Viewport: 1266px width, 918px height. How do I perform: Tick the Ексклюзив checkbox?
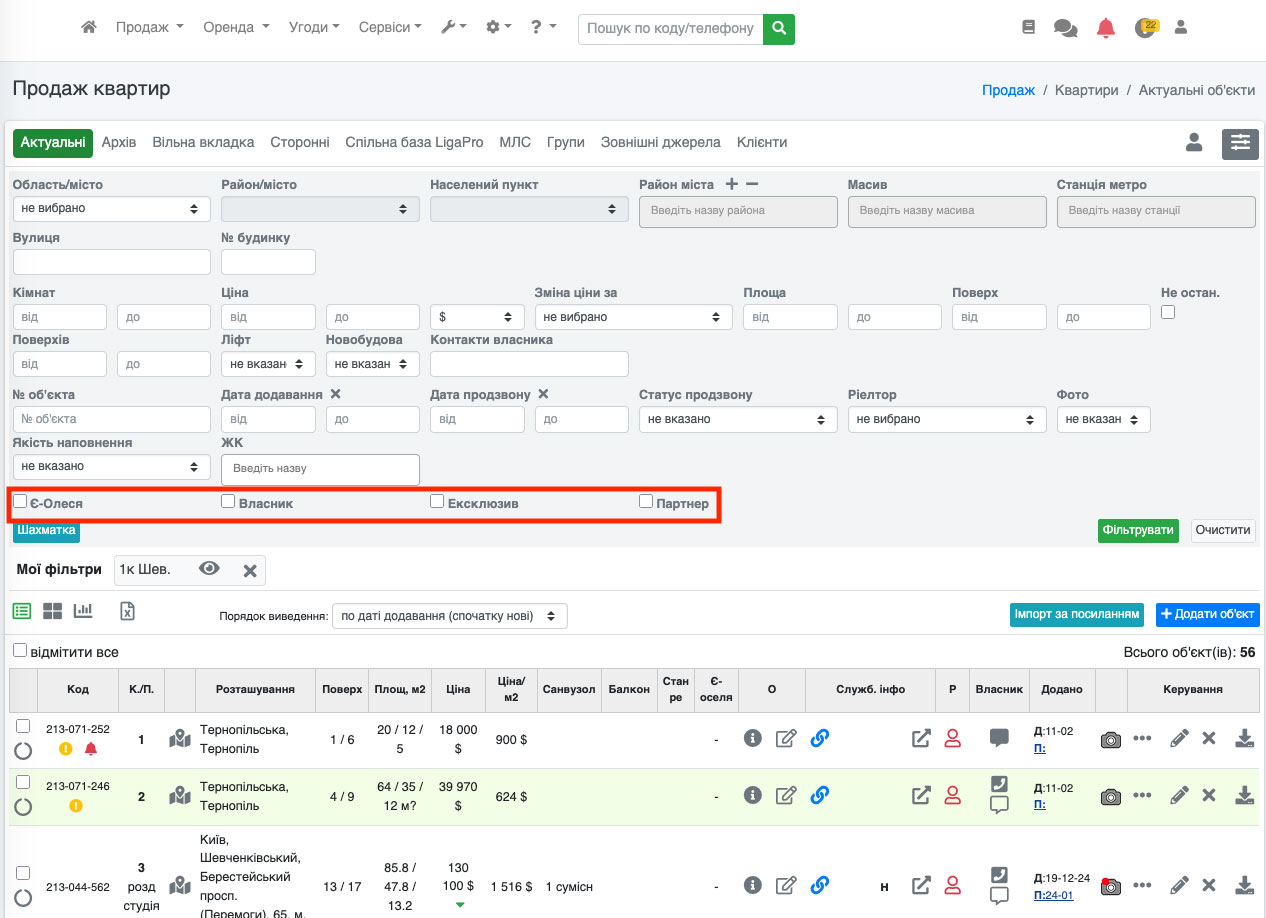[x=437, y=502]
